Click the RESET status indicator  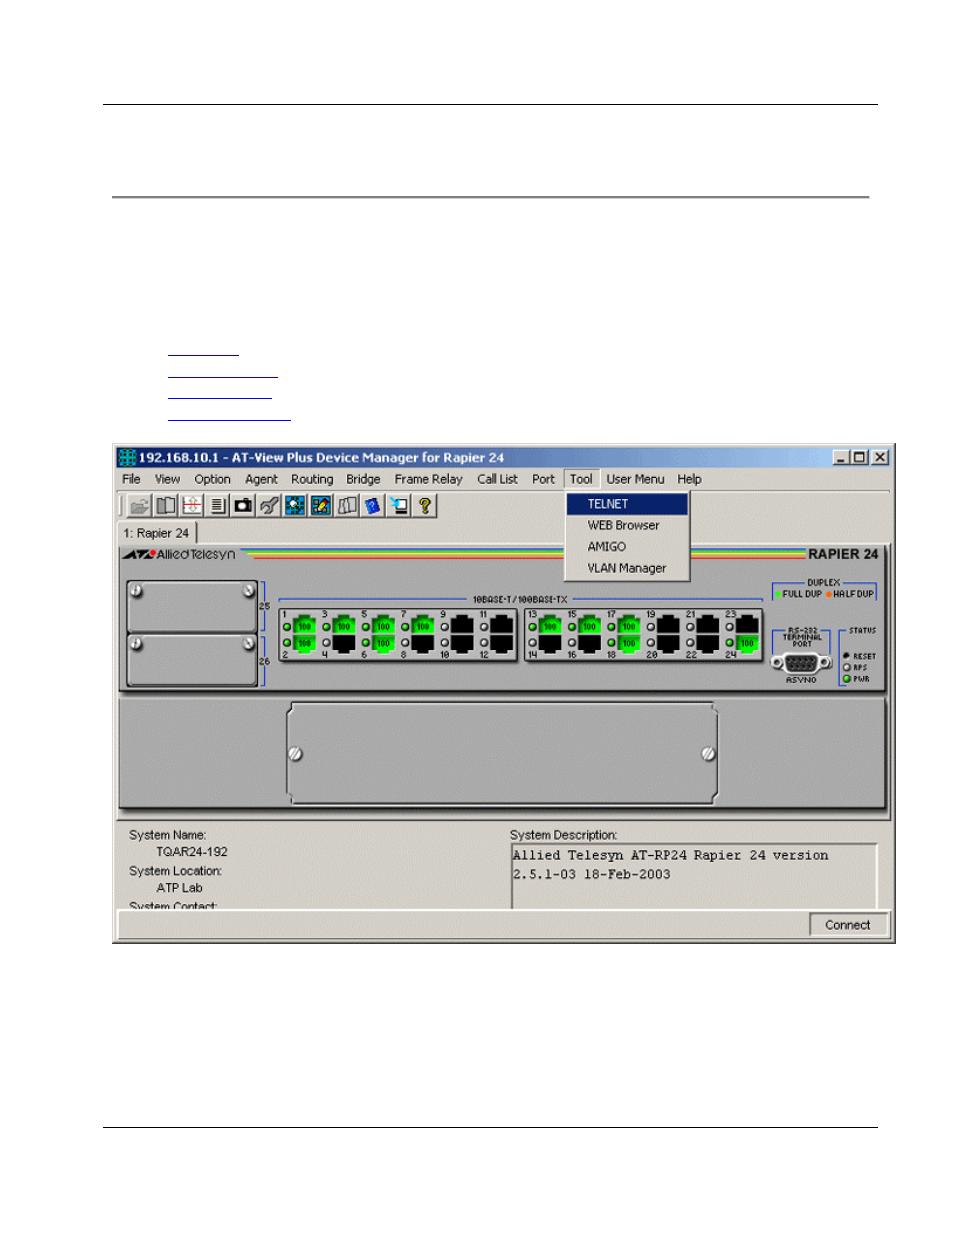(x=847, y=656)
